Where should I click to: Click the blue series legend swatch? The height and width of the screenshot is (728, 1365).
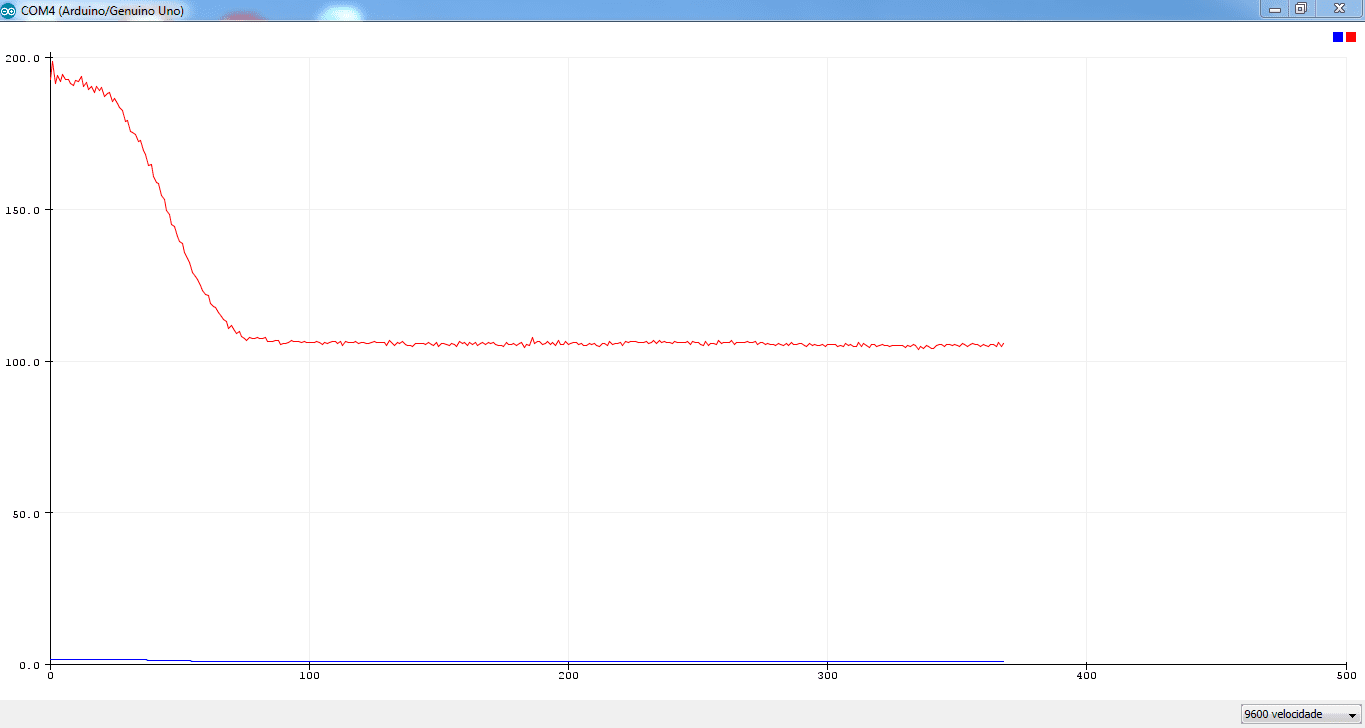pos(1338,37)
